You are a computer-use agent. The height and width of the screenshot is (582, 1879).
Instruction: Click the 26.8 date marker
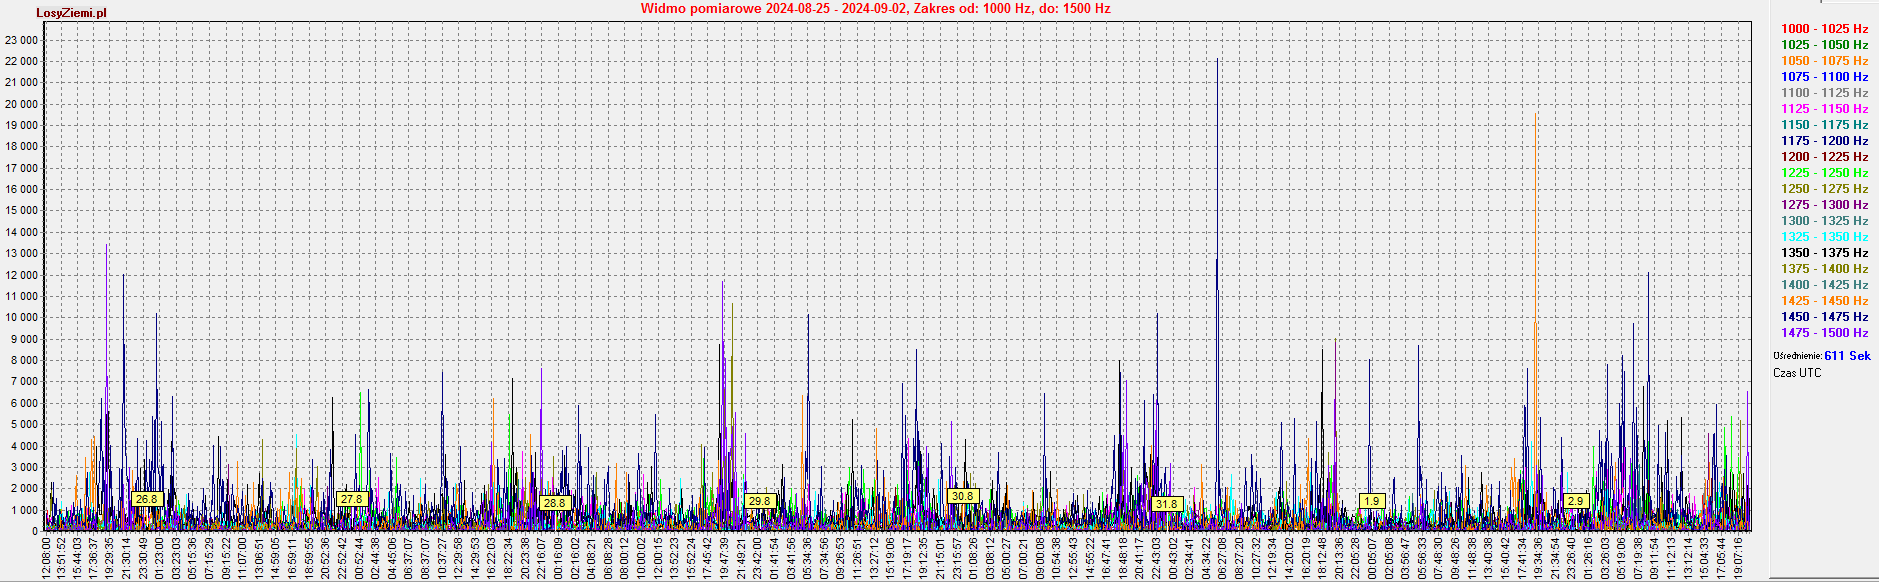tap(147, 499)
